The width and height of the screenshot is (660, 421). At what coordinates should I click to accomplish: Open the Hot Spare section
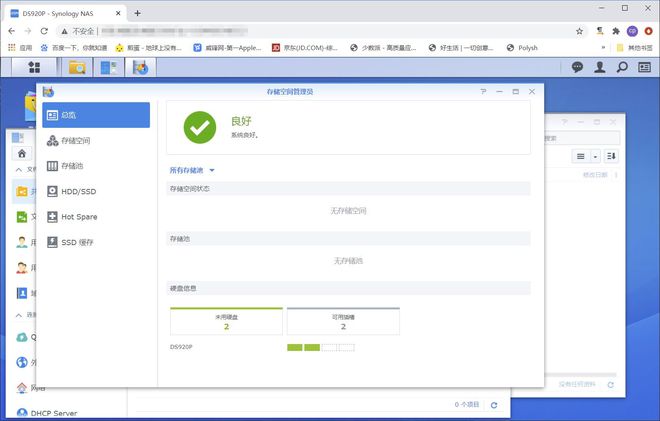(x=96, y=217)
